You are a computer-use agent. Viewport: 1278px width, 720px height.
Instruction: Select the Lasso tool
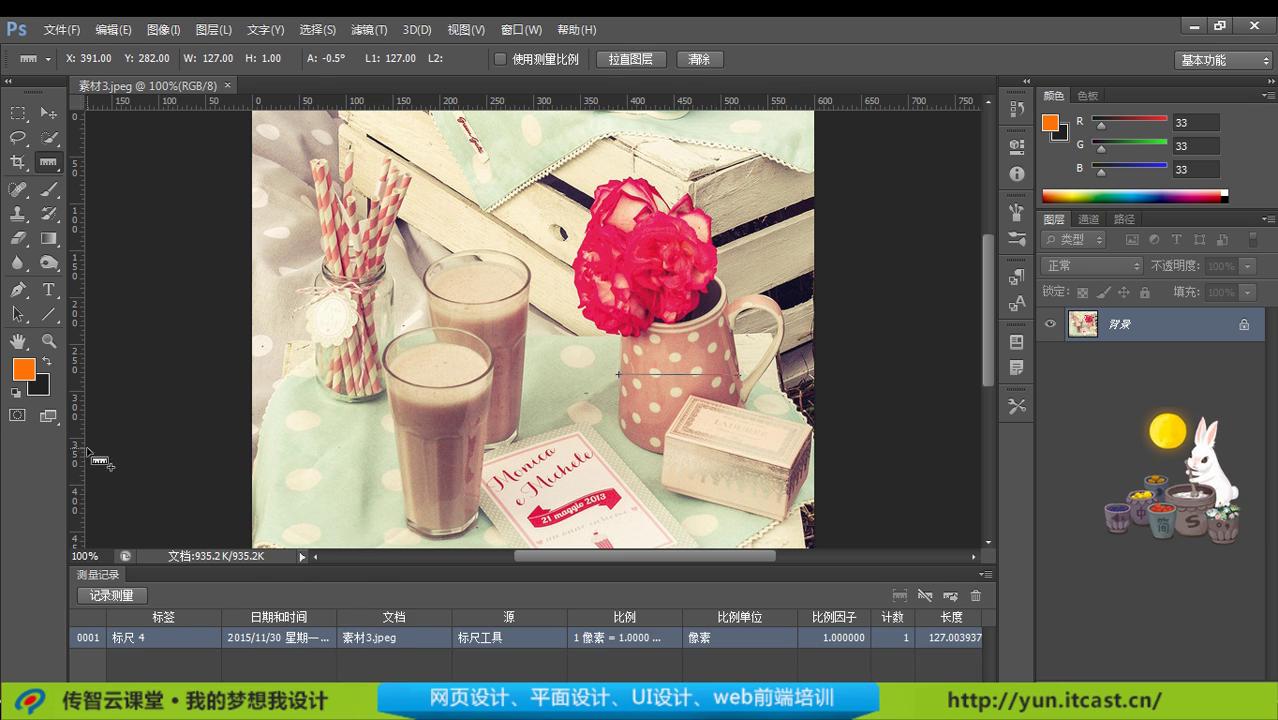pyautogui.click(x=15, y=137)
